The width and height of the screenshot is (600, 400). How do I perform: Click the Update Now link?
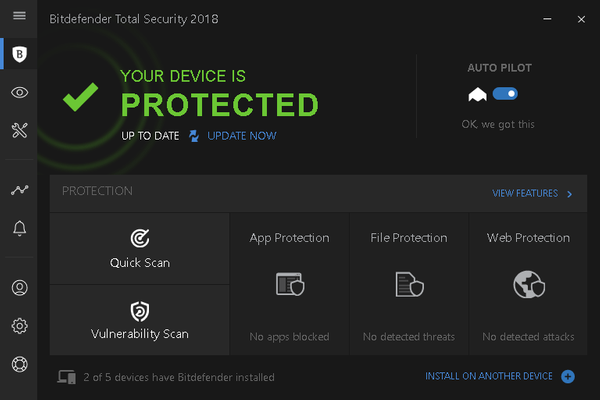[x=241, y=136]
